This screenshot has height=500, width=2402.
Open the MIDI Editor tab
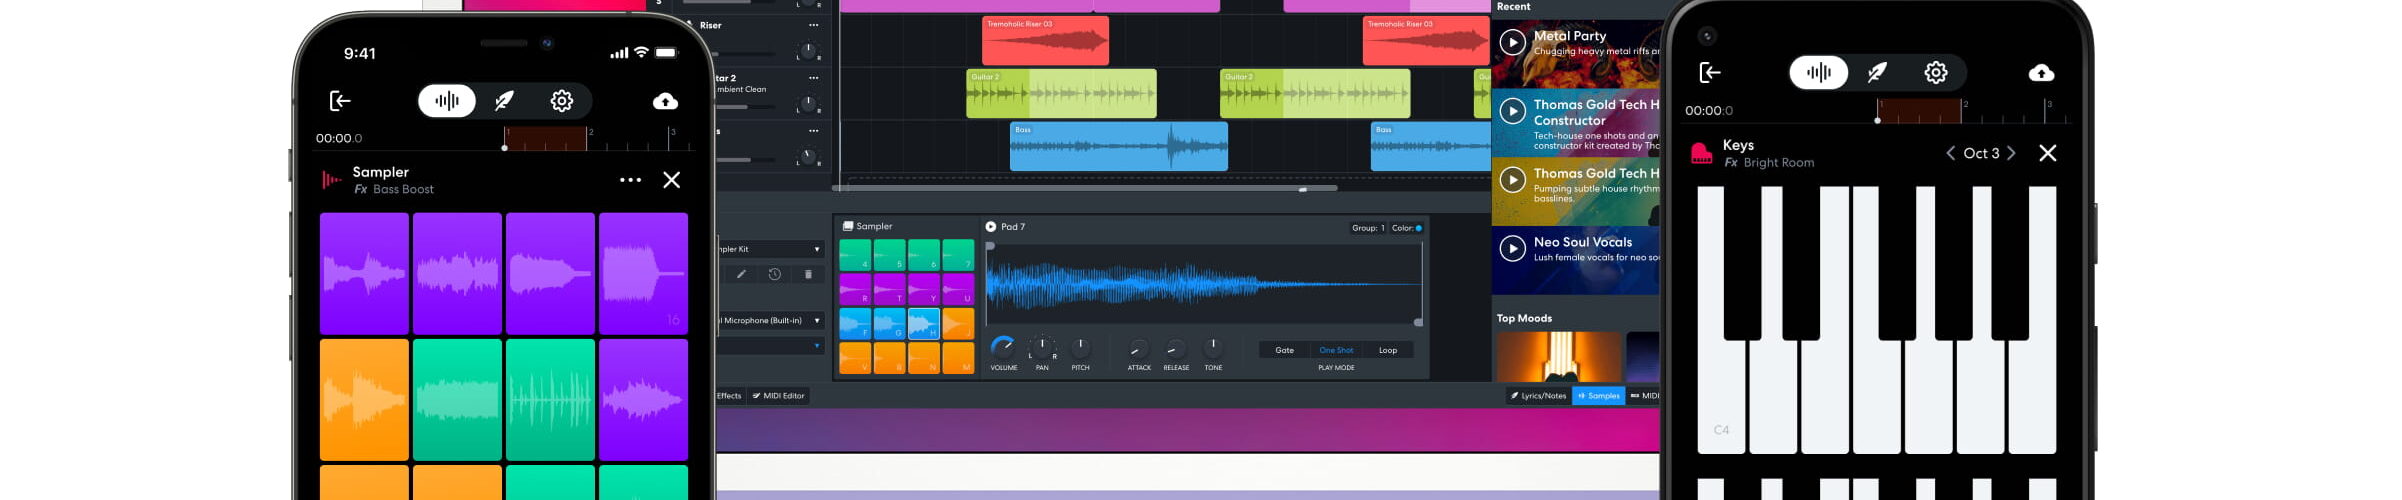[778, 396]
